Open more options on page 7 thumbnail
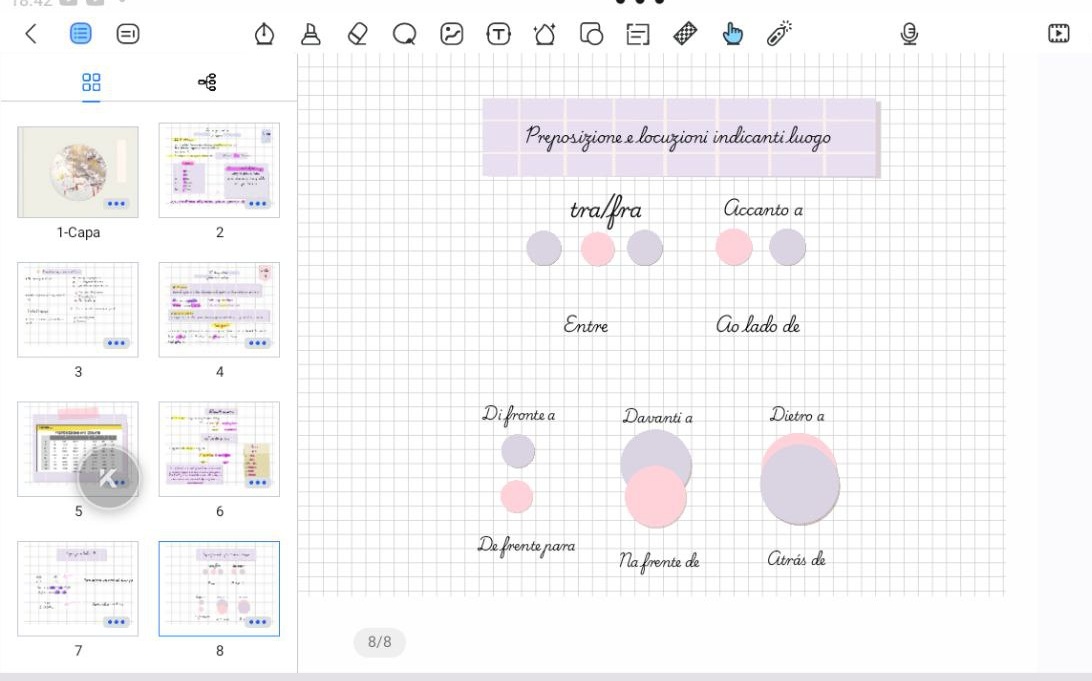Image resolution: width=1092 pixels, height=681 pixels. click(x=116, y=622)
